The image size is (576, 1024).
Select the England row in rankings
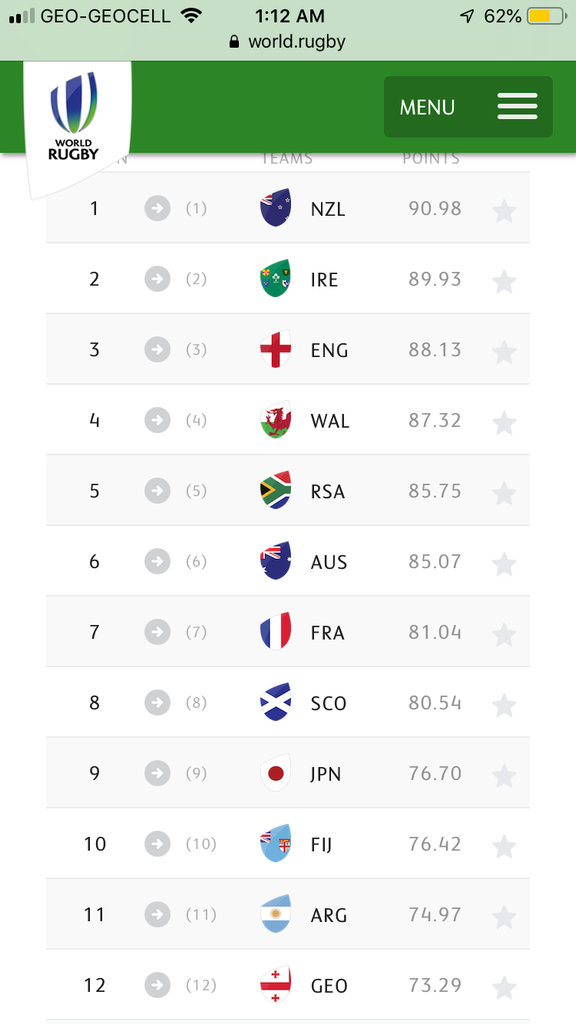coord(287,349)
